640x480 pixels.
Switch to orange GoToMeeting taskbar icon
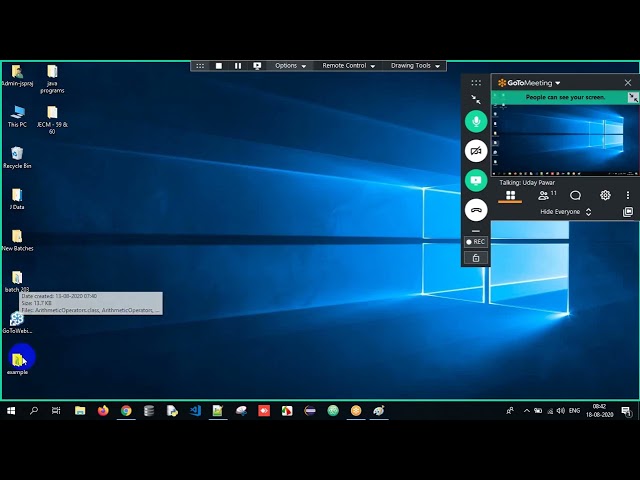(356, 411)
